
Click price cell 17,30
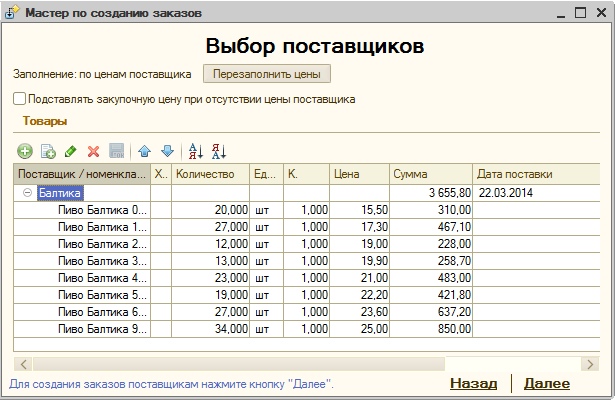click(x=359, y=227)
